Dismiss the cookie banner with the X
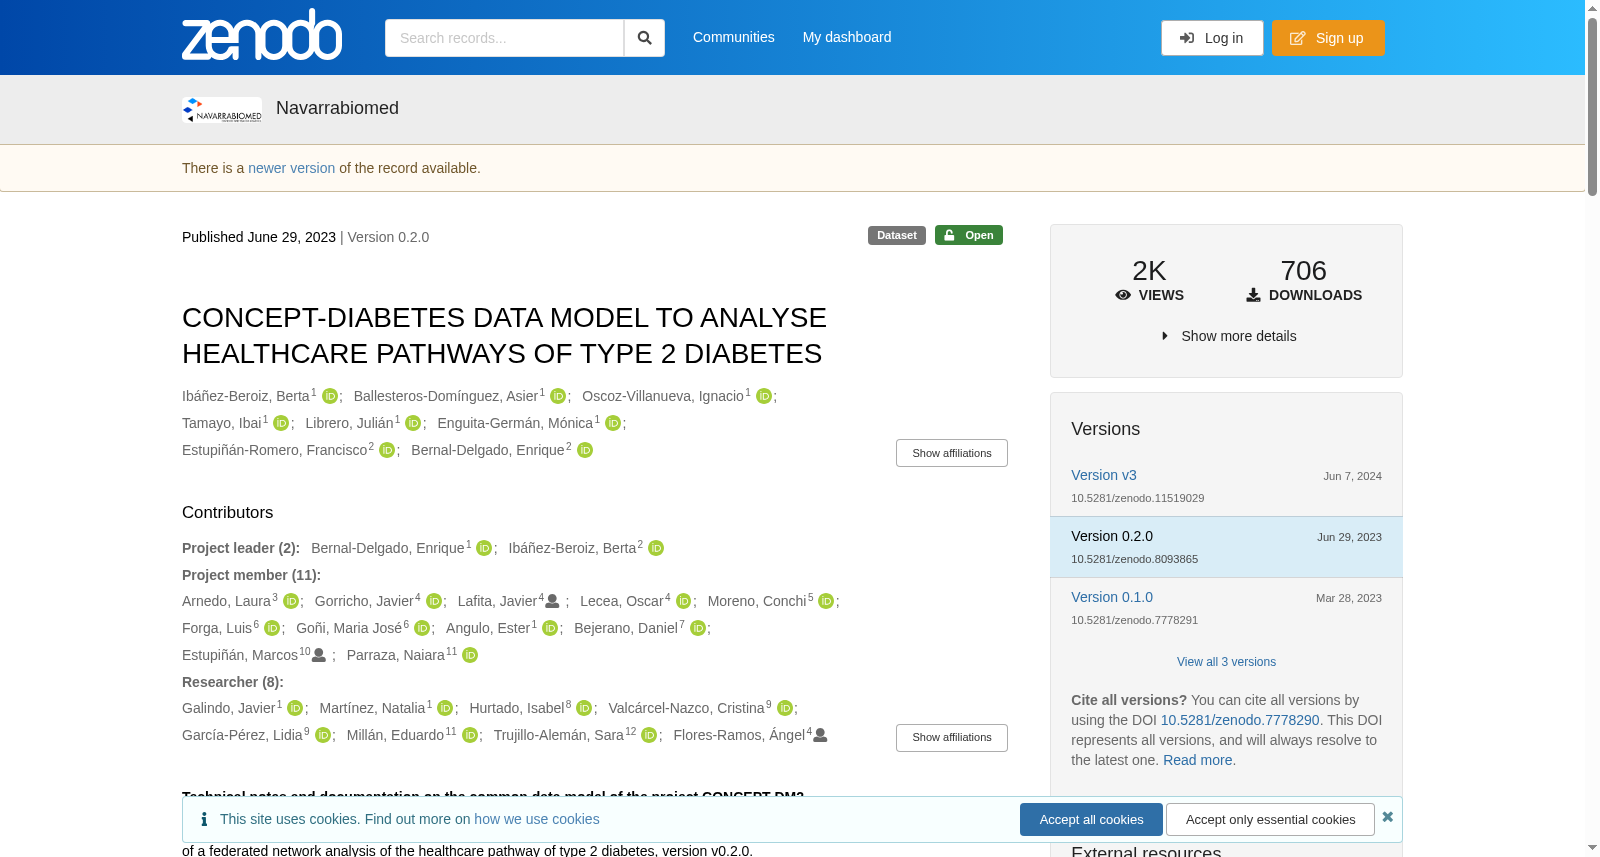Image resolution: width=1600 pixels, height=857 pixels. point(1388,817)
